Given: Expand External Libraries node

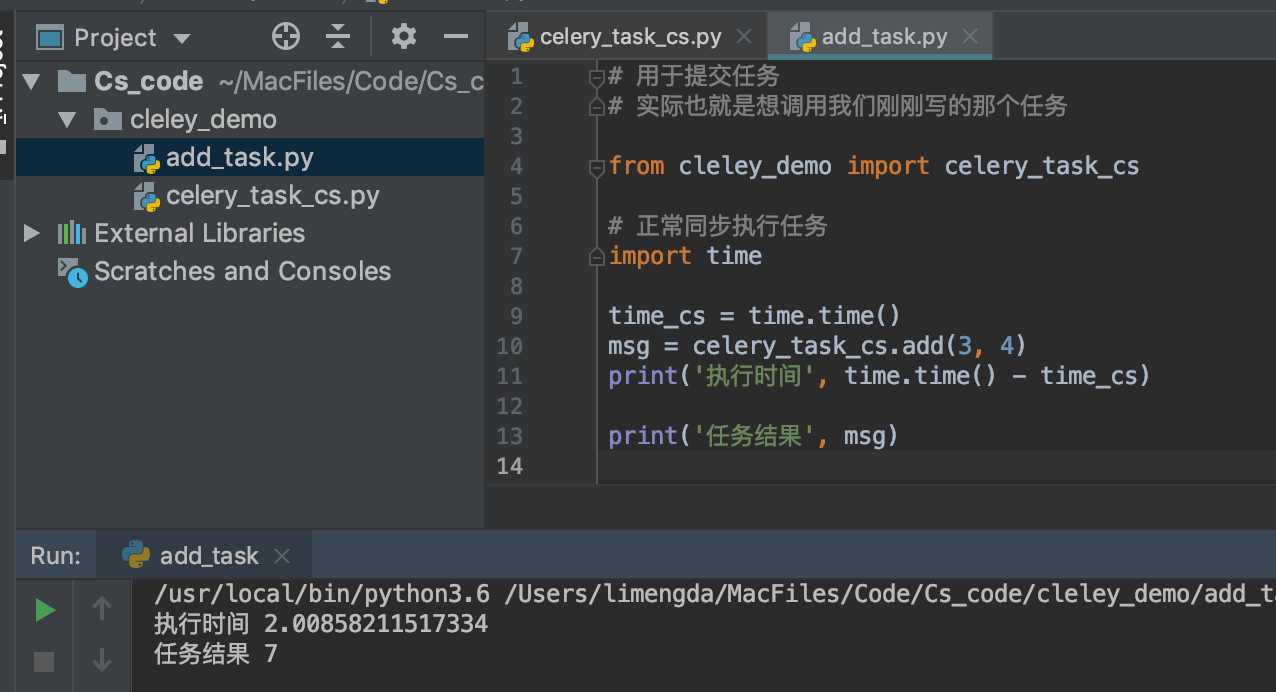Looking at the screenshot, I should pos(32,233).
